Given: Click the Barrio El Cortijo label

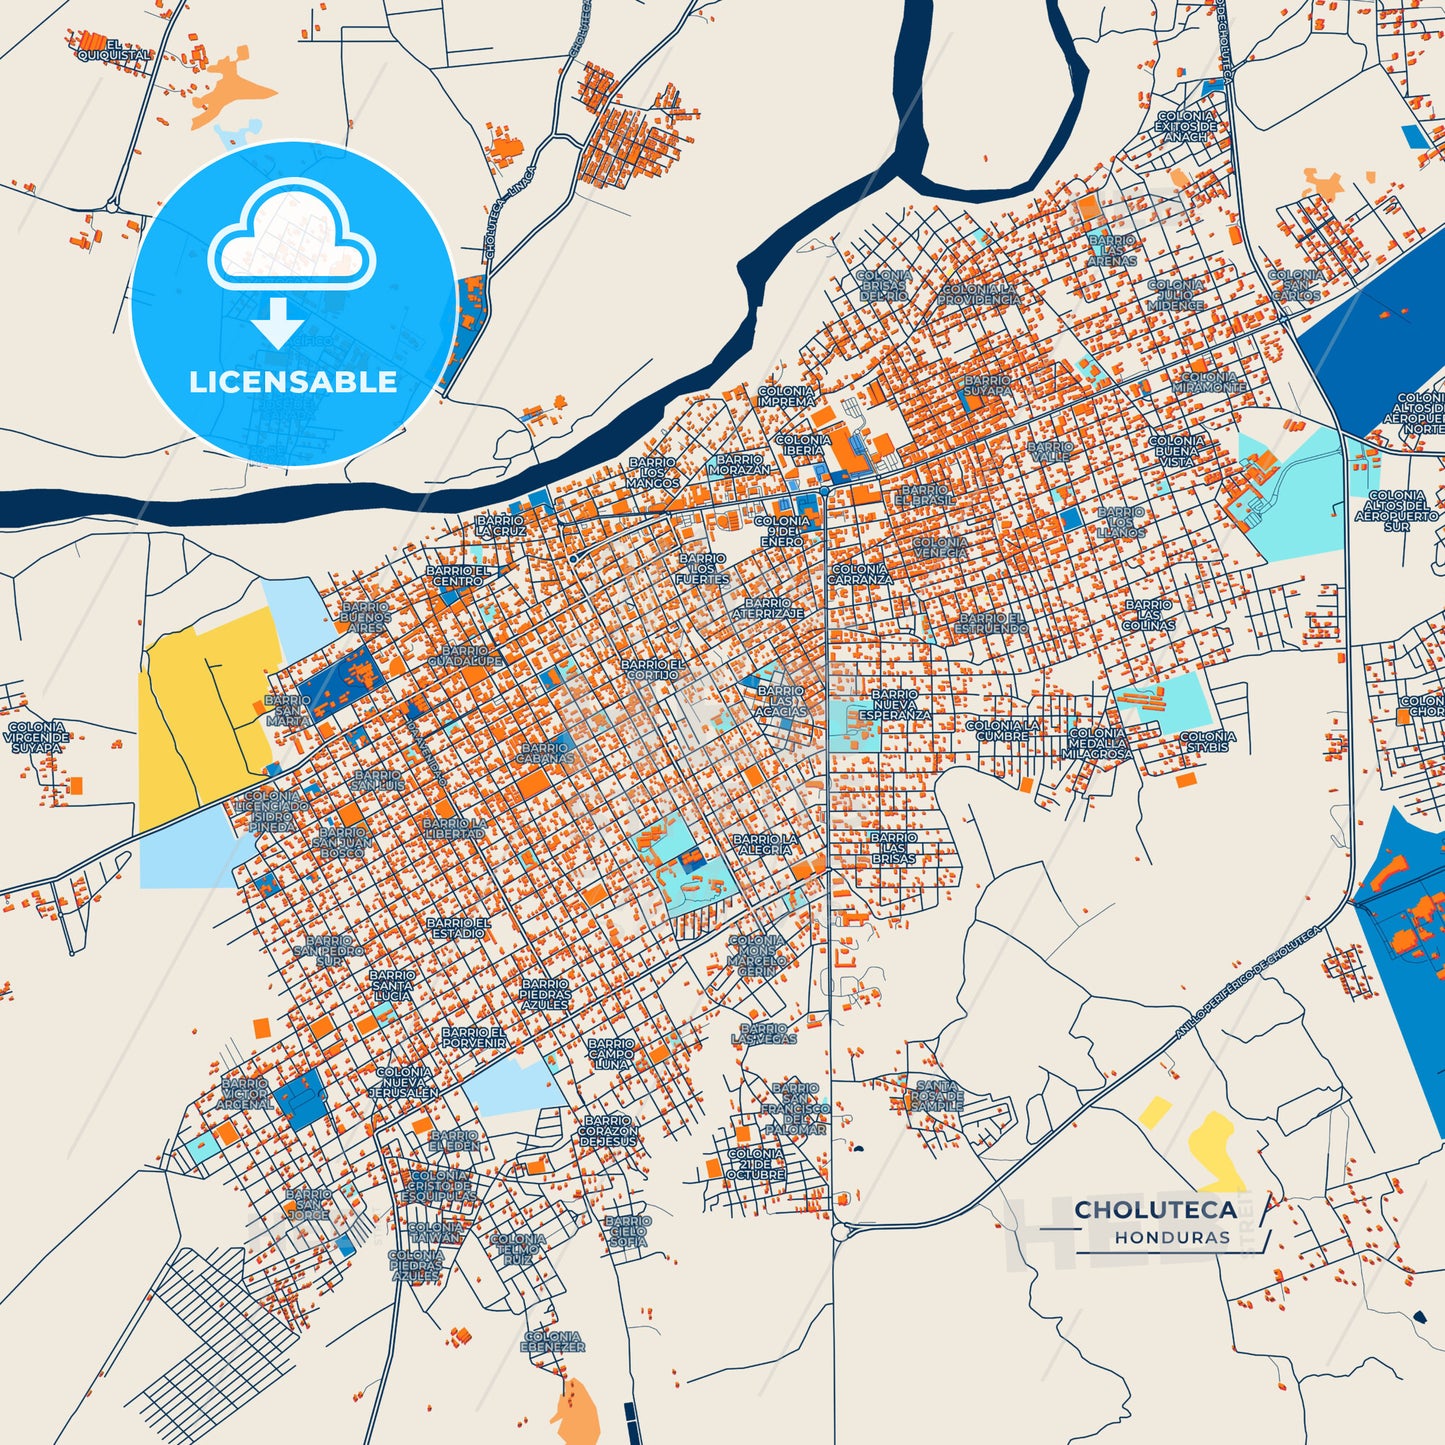Looking at the screenshot, I should (x=652, y=669).
